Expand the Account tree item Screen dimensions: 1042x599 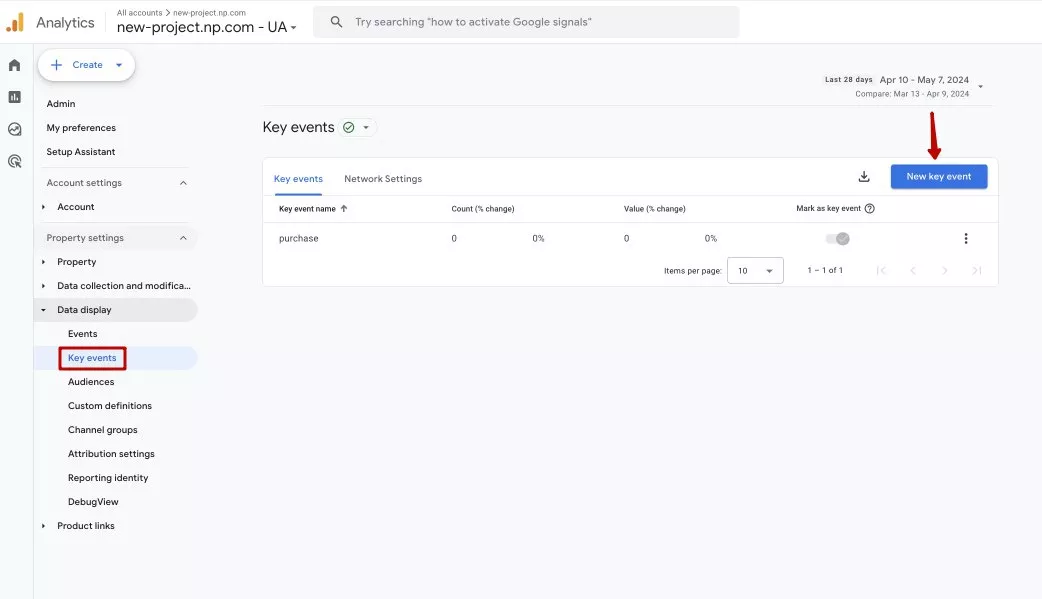click(x=43, y=207)
